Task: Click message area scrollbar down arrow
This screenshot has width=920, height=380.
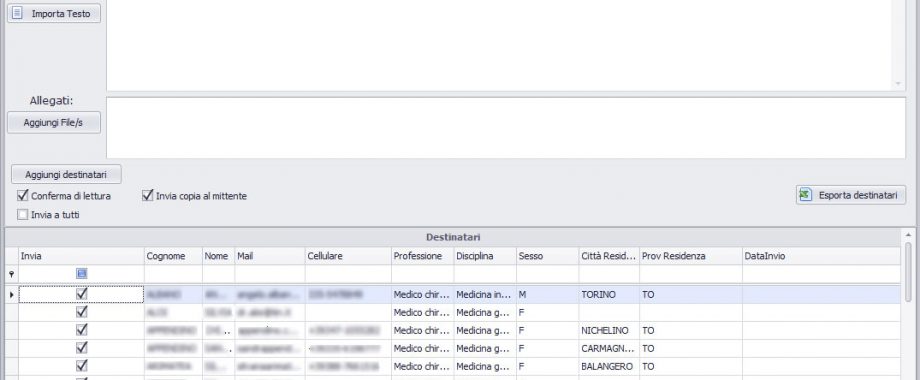Action: click(x=898, y=84)
